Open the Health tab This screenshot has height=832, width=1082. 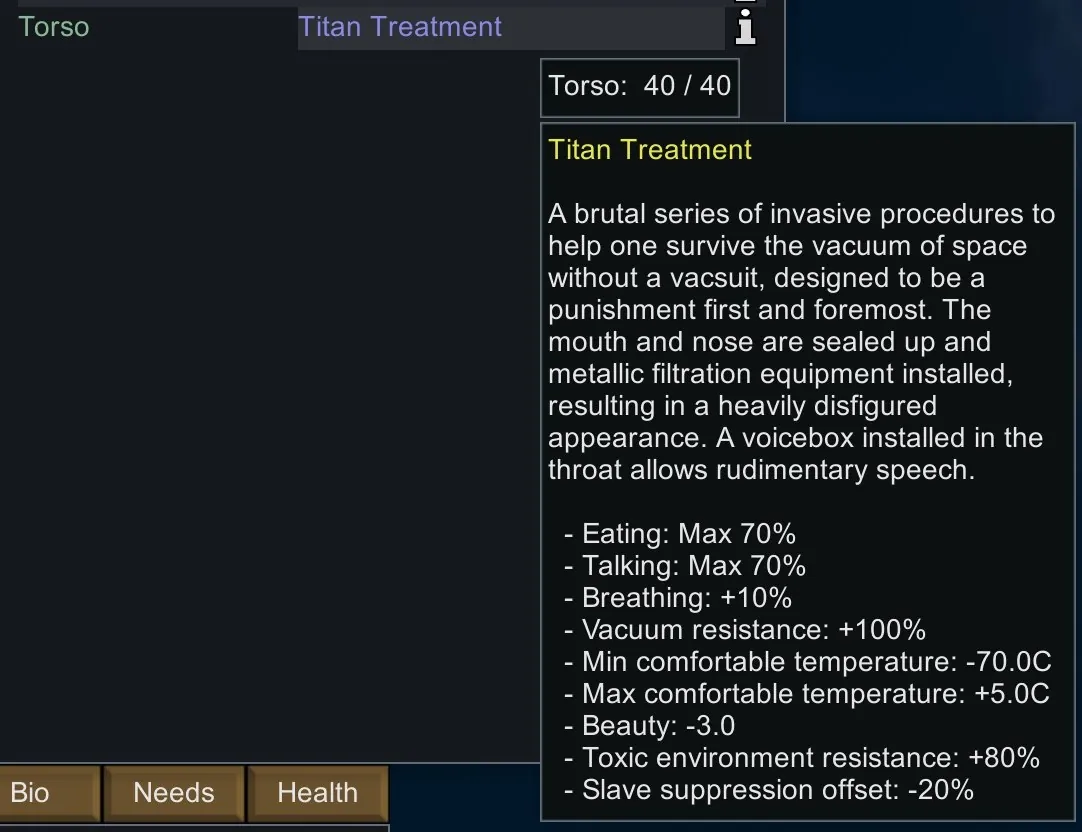point(317,793)
